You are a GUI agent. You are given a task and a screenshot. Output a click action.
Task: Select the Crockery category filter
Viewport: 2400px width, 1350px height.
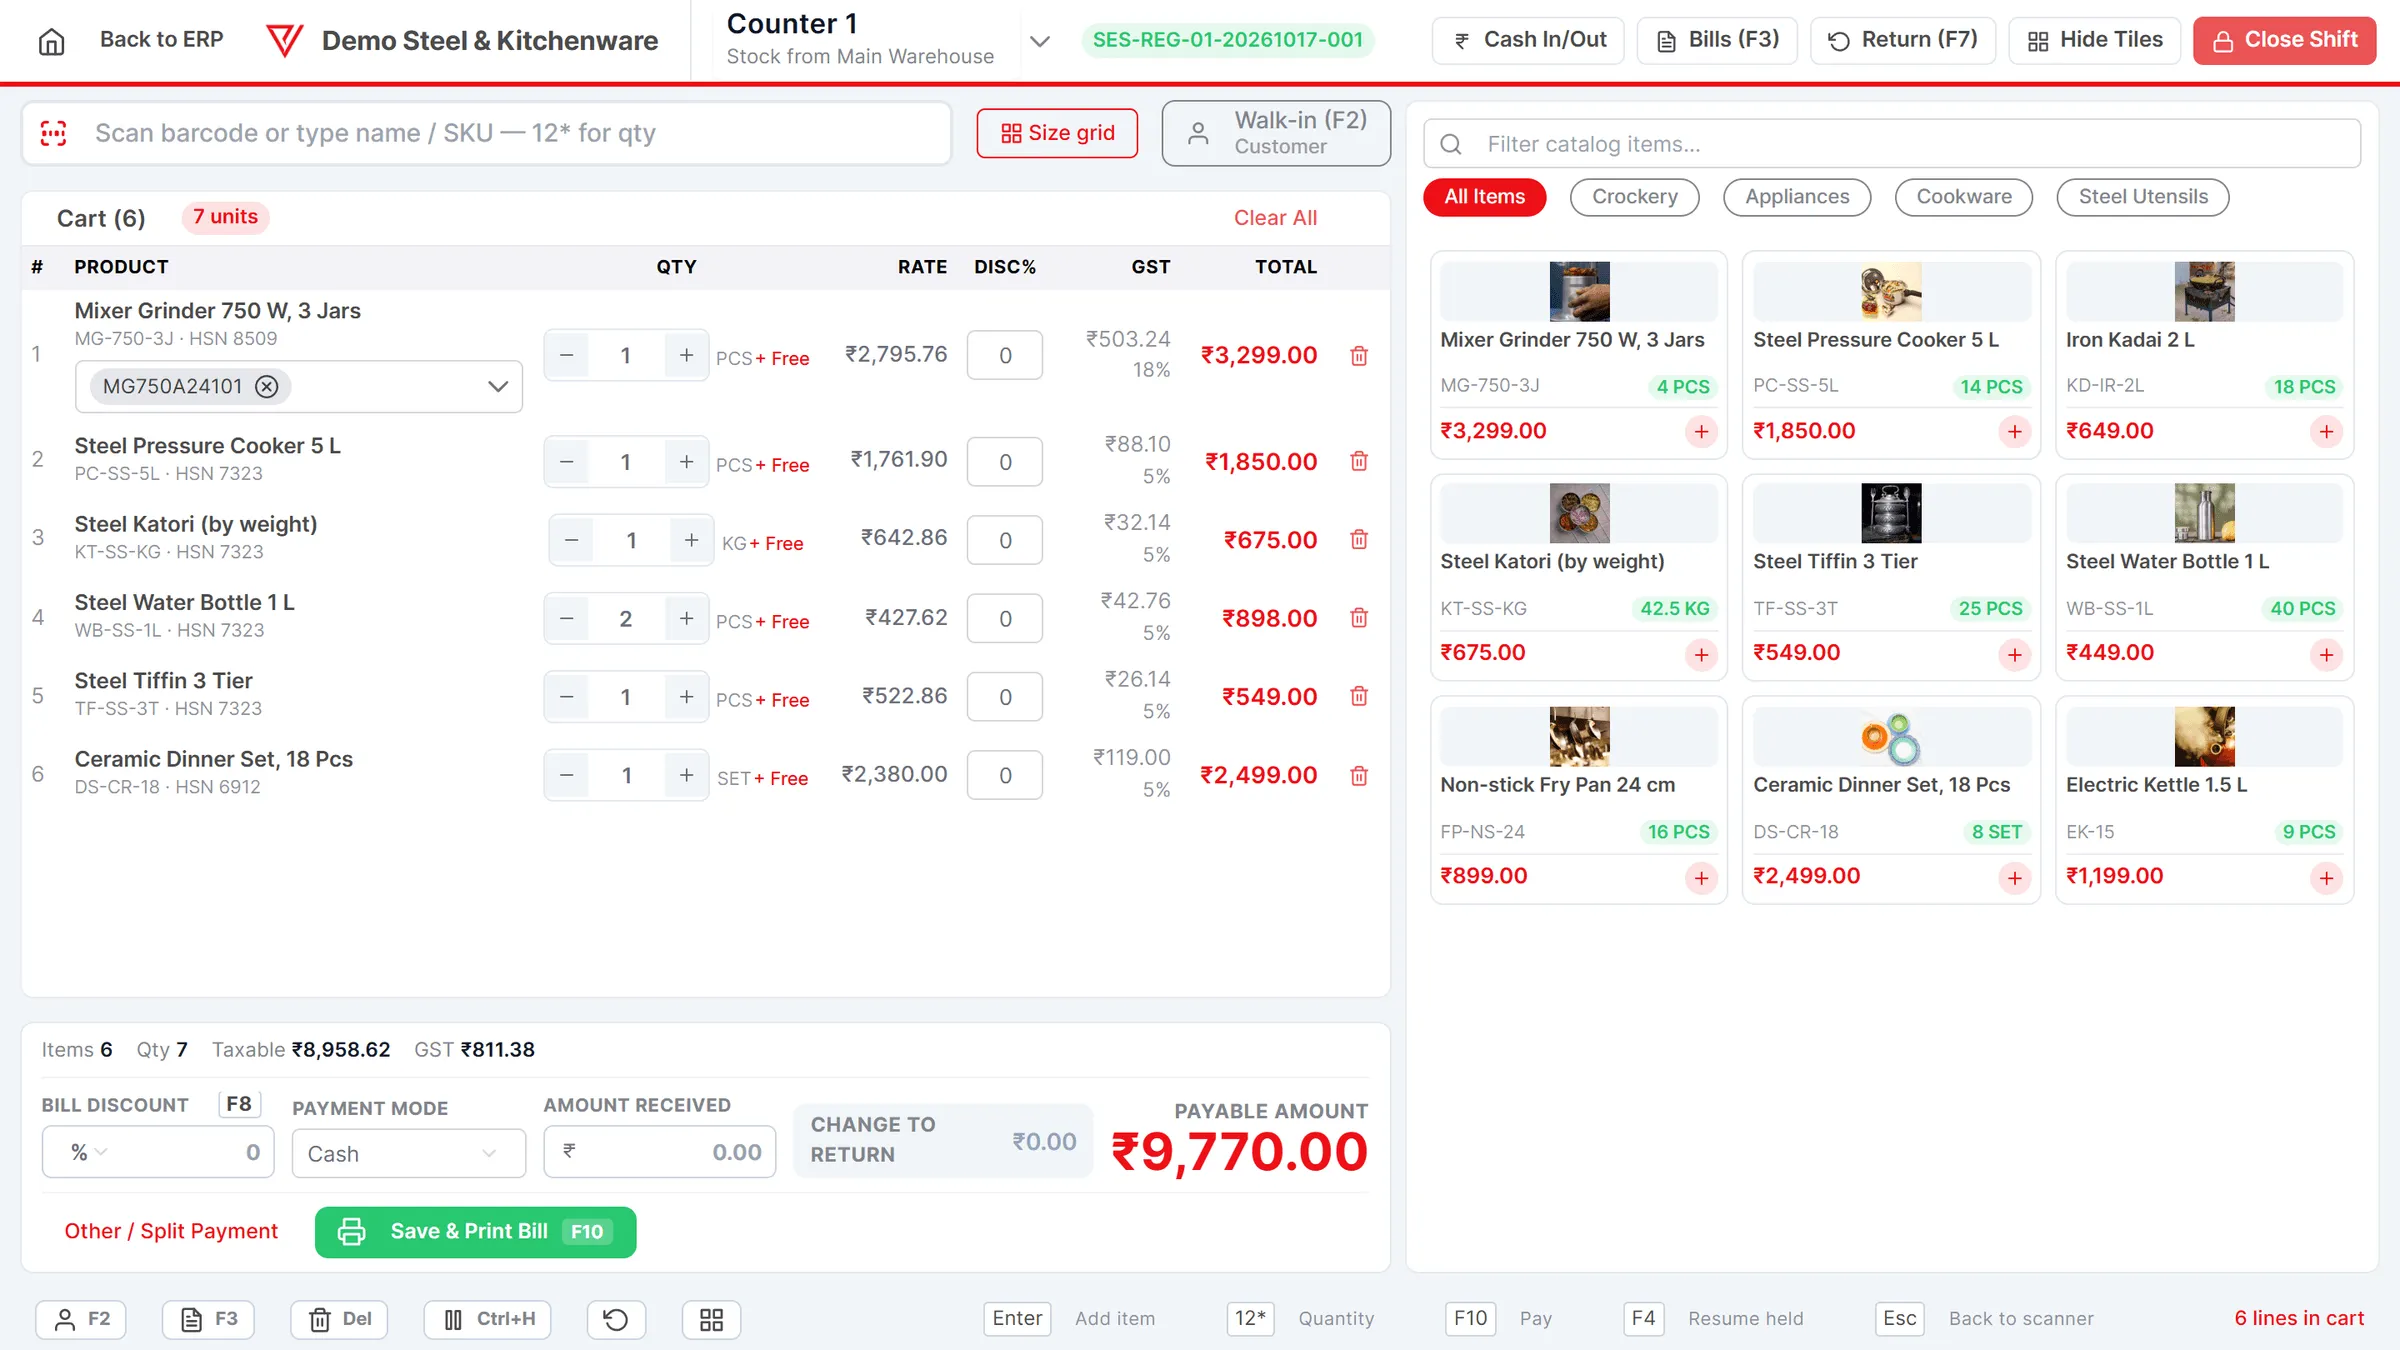[x=1635, y=197]
